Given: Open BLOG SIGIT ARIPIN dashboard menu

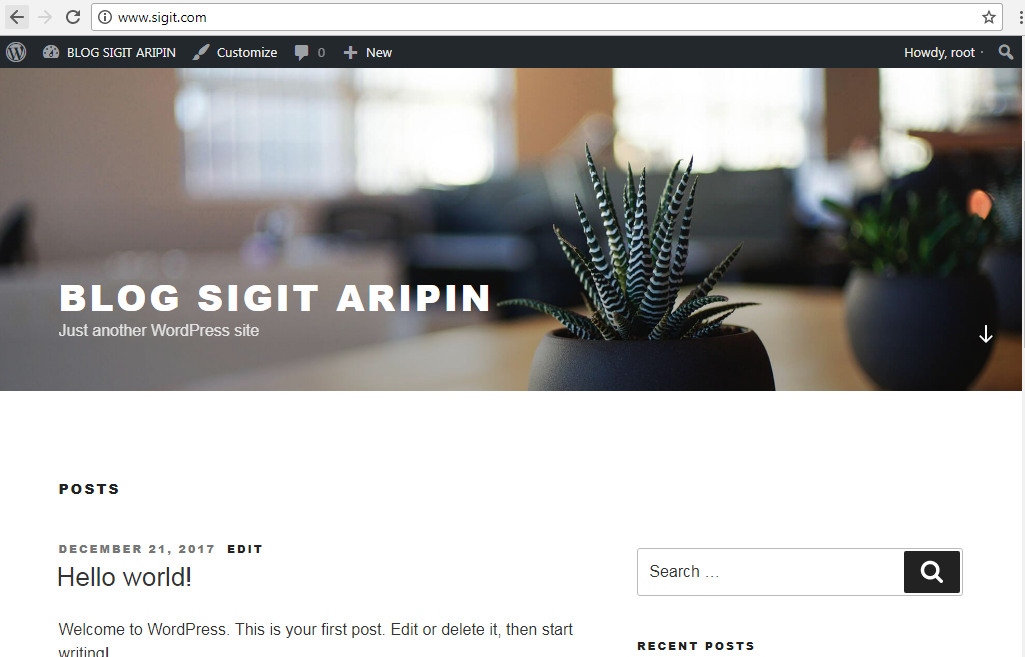Looking at the screenshot, I should 109,52.
